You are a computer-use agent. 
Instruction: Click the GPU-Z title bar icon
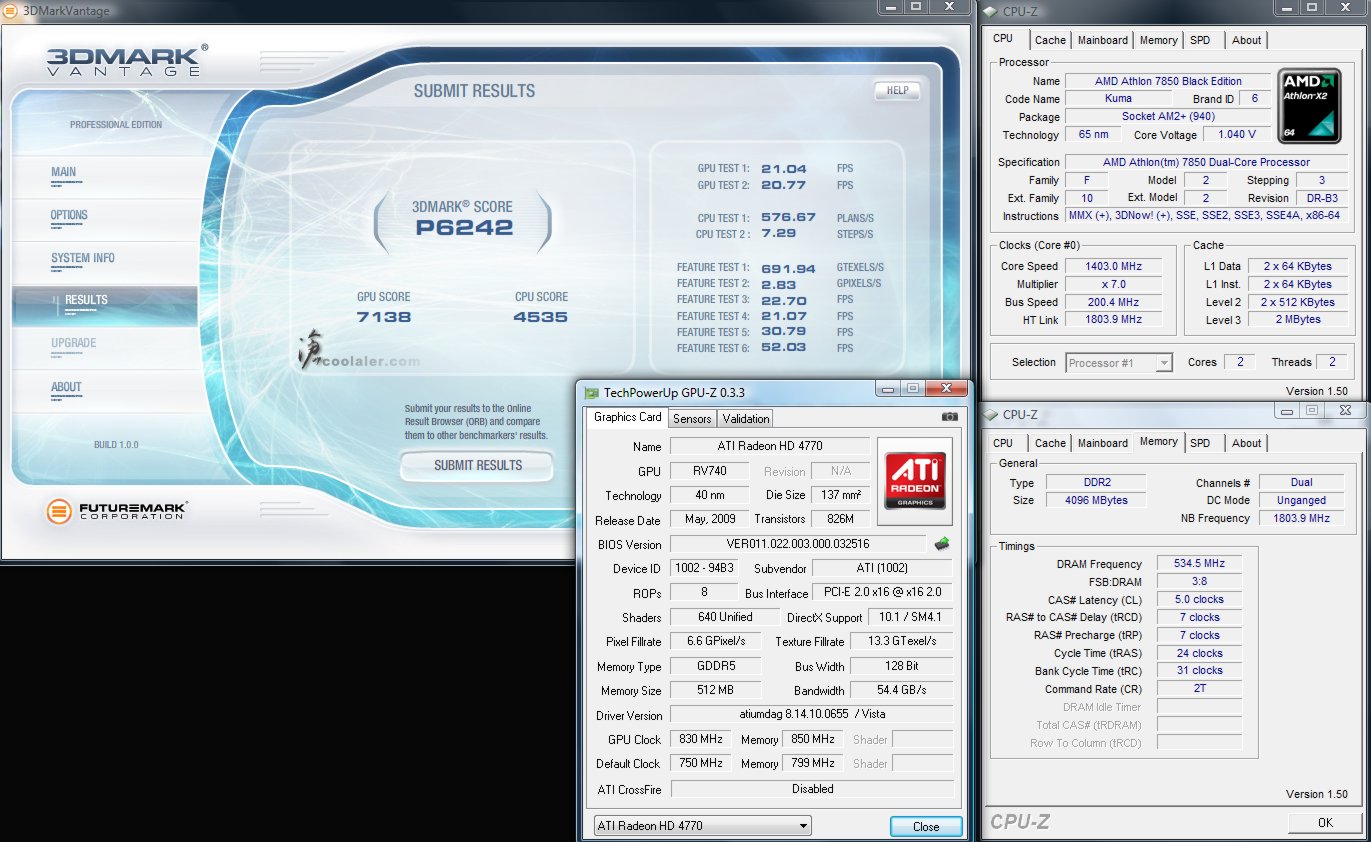pyautogui.click(x=592, y=393)
